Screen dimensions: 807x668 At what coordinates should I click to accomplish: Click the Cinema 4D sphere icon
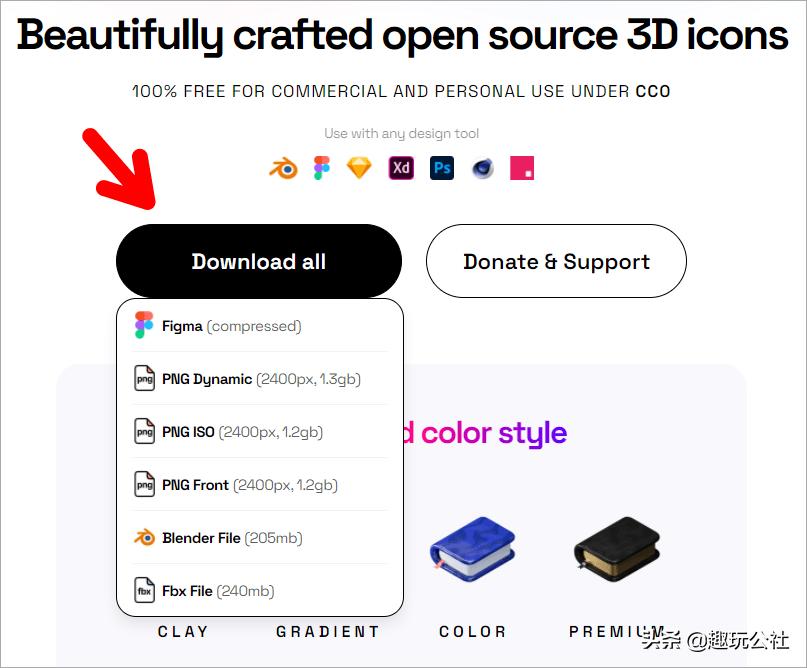click(483, 168)
